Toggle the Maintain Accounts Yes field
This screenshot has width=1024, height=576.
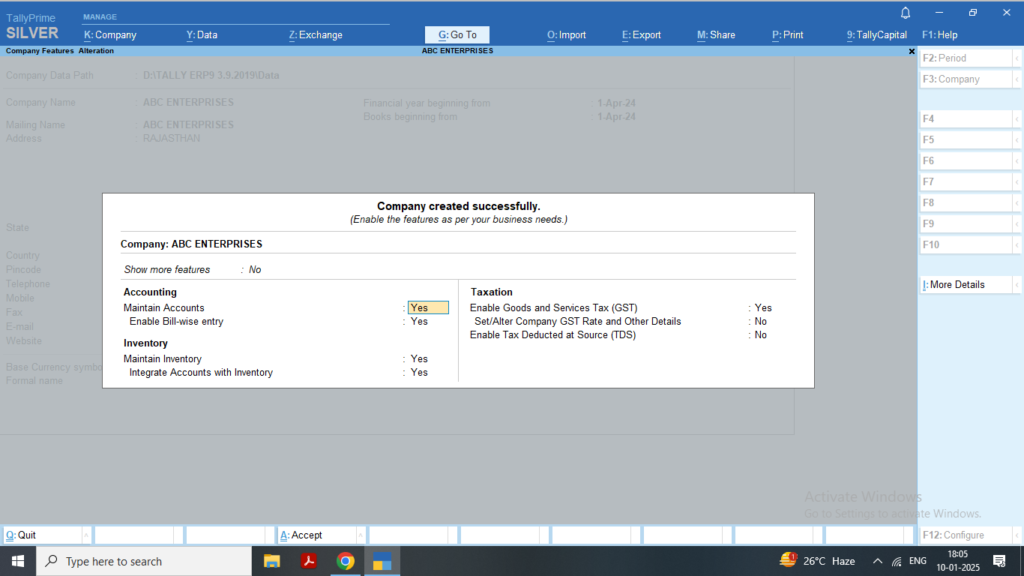(428, 308)
